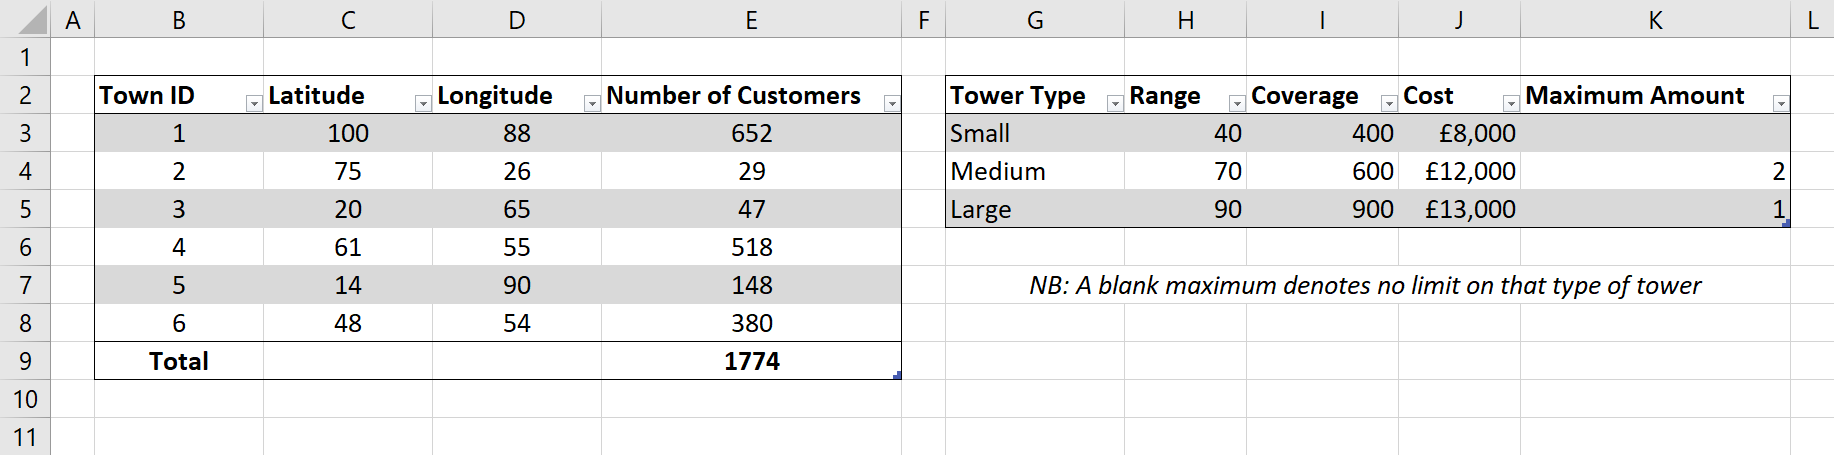This screenshot has height=455, width=1834.
Task: Open the Longitude filter dropdown
Action: [x=592, y=103]
